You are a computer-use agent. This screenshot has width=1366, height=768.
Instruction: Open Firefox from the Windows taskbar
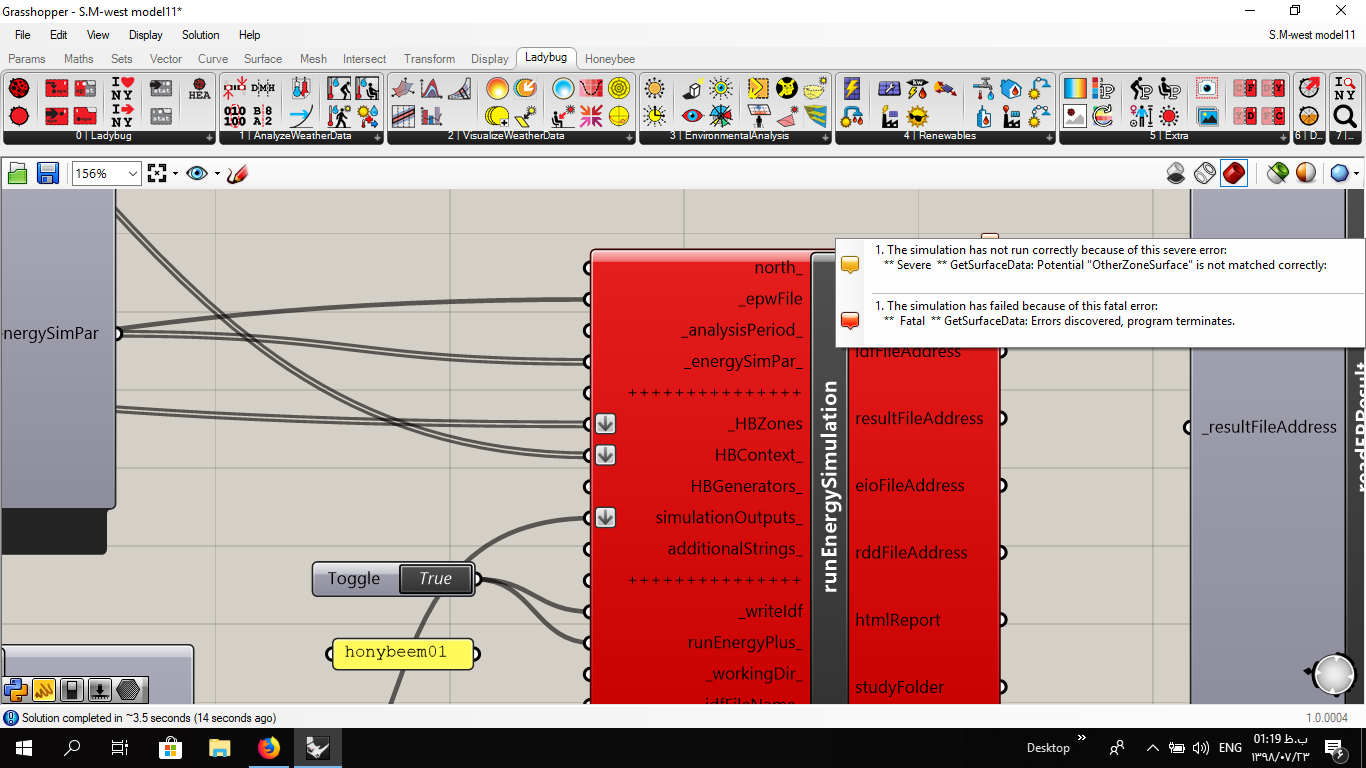point(268,747)
